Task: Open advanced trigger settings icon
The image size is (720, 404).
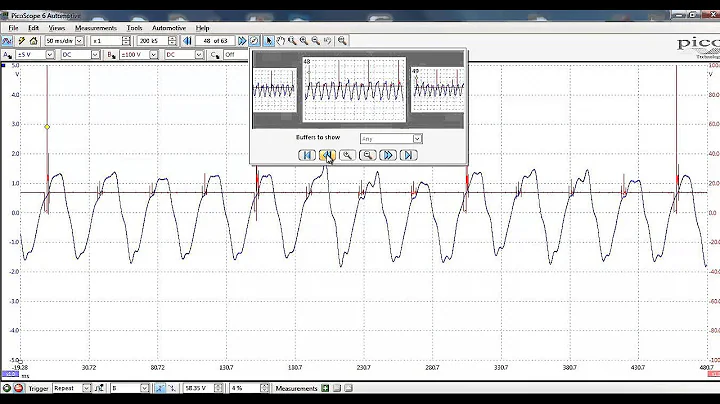Action: (99, 388)
